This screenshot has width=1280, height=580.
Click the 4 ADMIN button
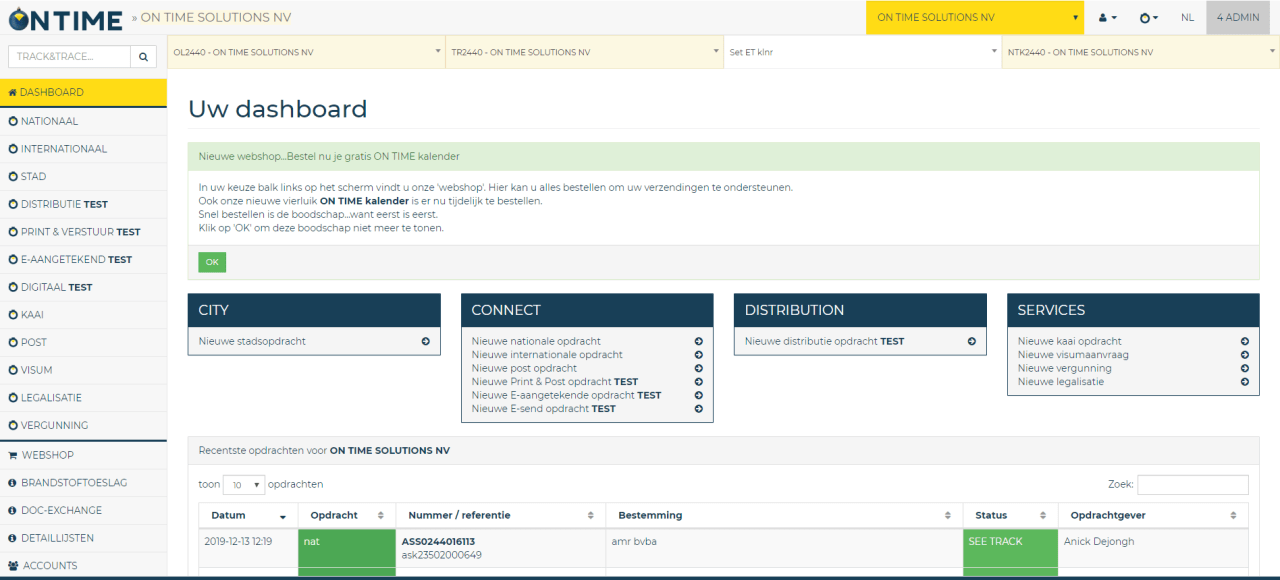pyautogui.click(x=1238, y=17)
